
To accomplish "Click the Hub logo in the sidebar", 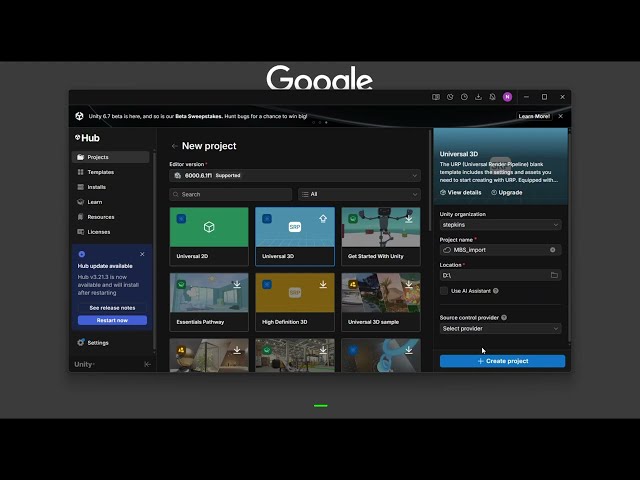I will point(87,138).
